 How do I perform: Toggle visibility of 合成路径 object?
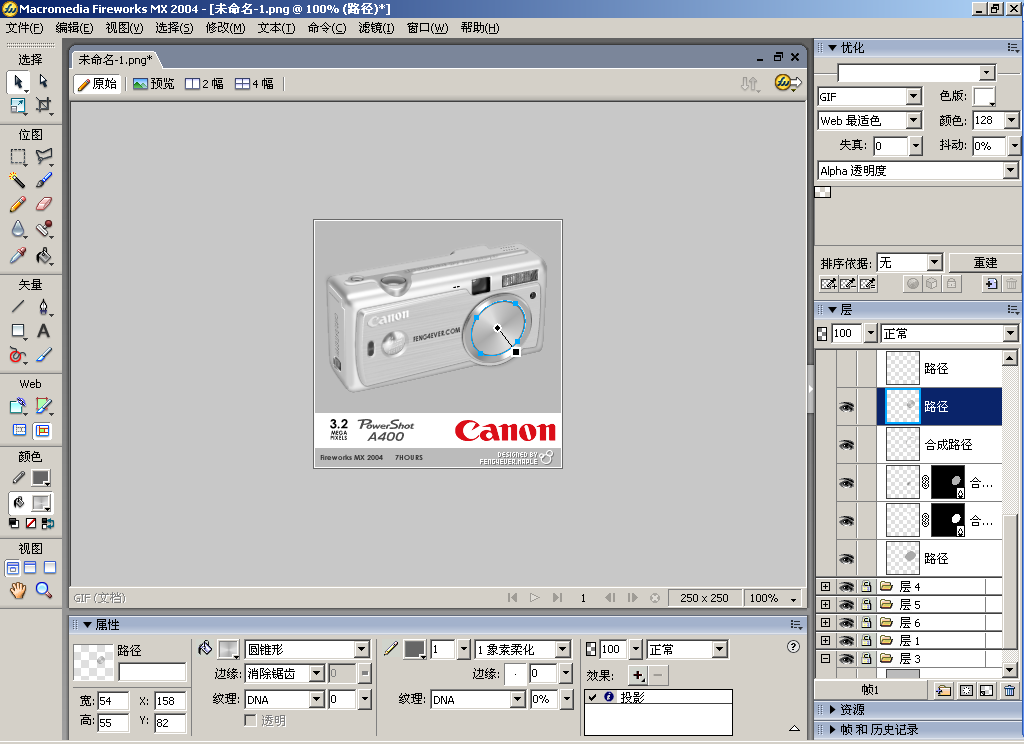click(x=846, y=445)
